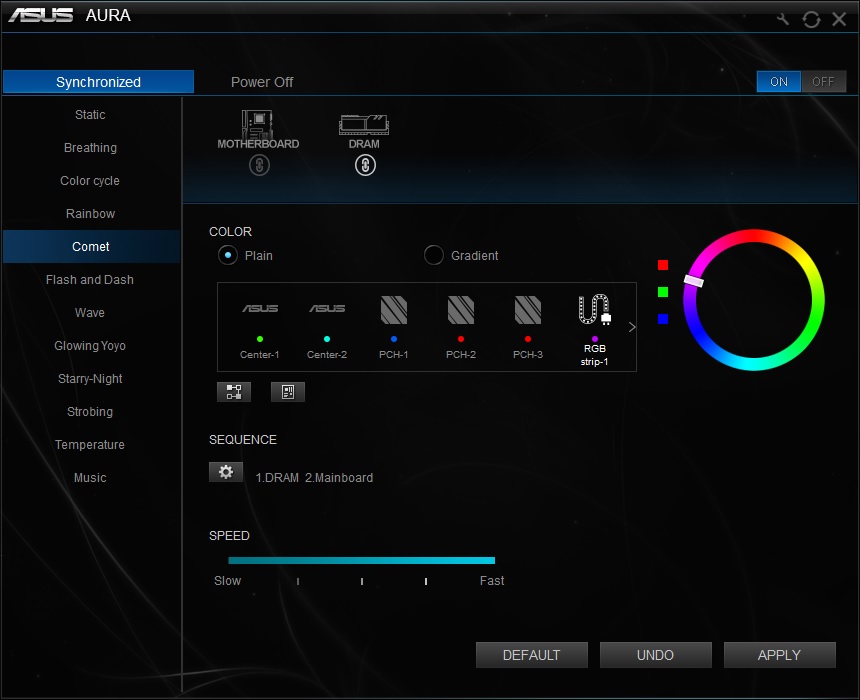The height and width of the screenshot is (700, 860).
Task: Click the Speed slider bar
Action: pos(361,560)
